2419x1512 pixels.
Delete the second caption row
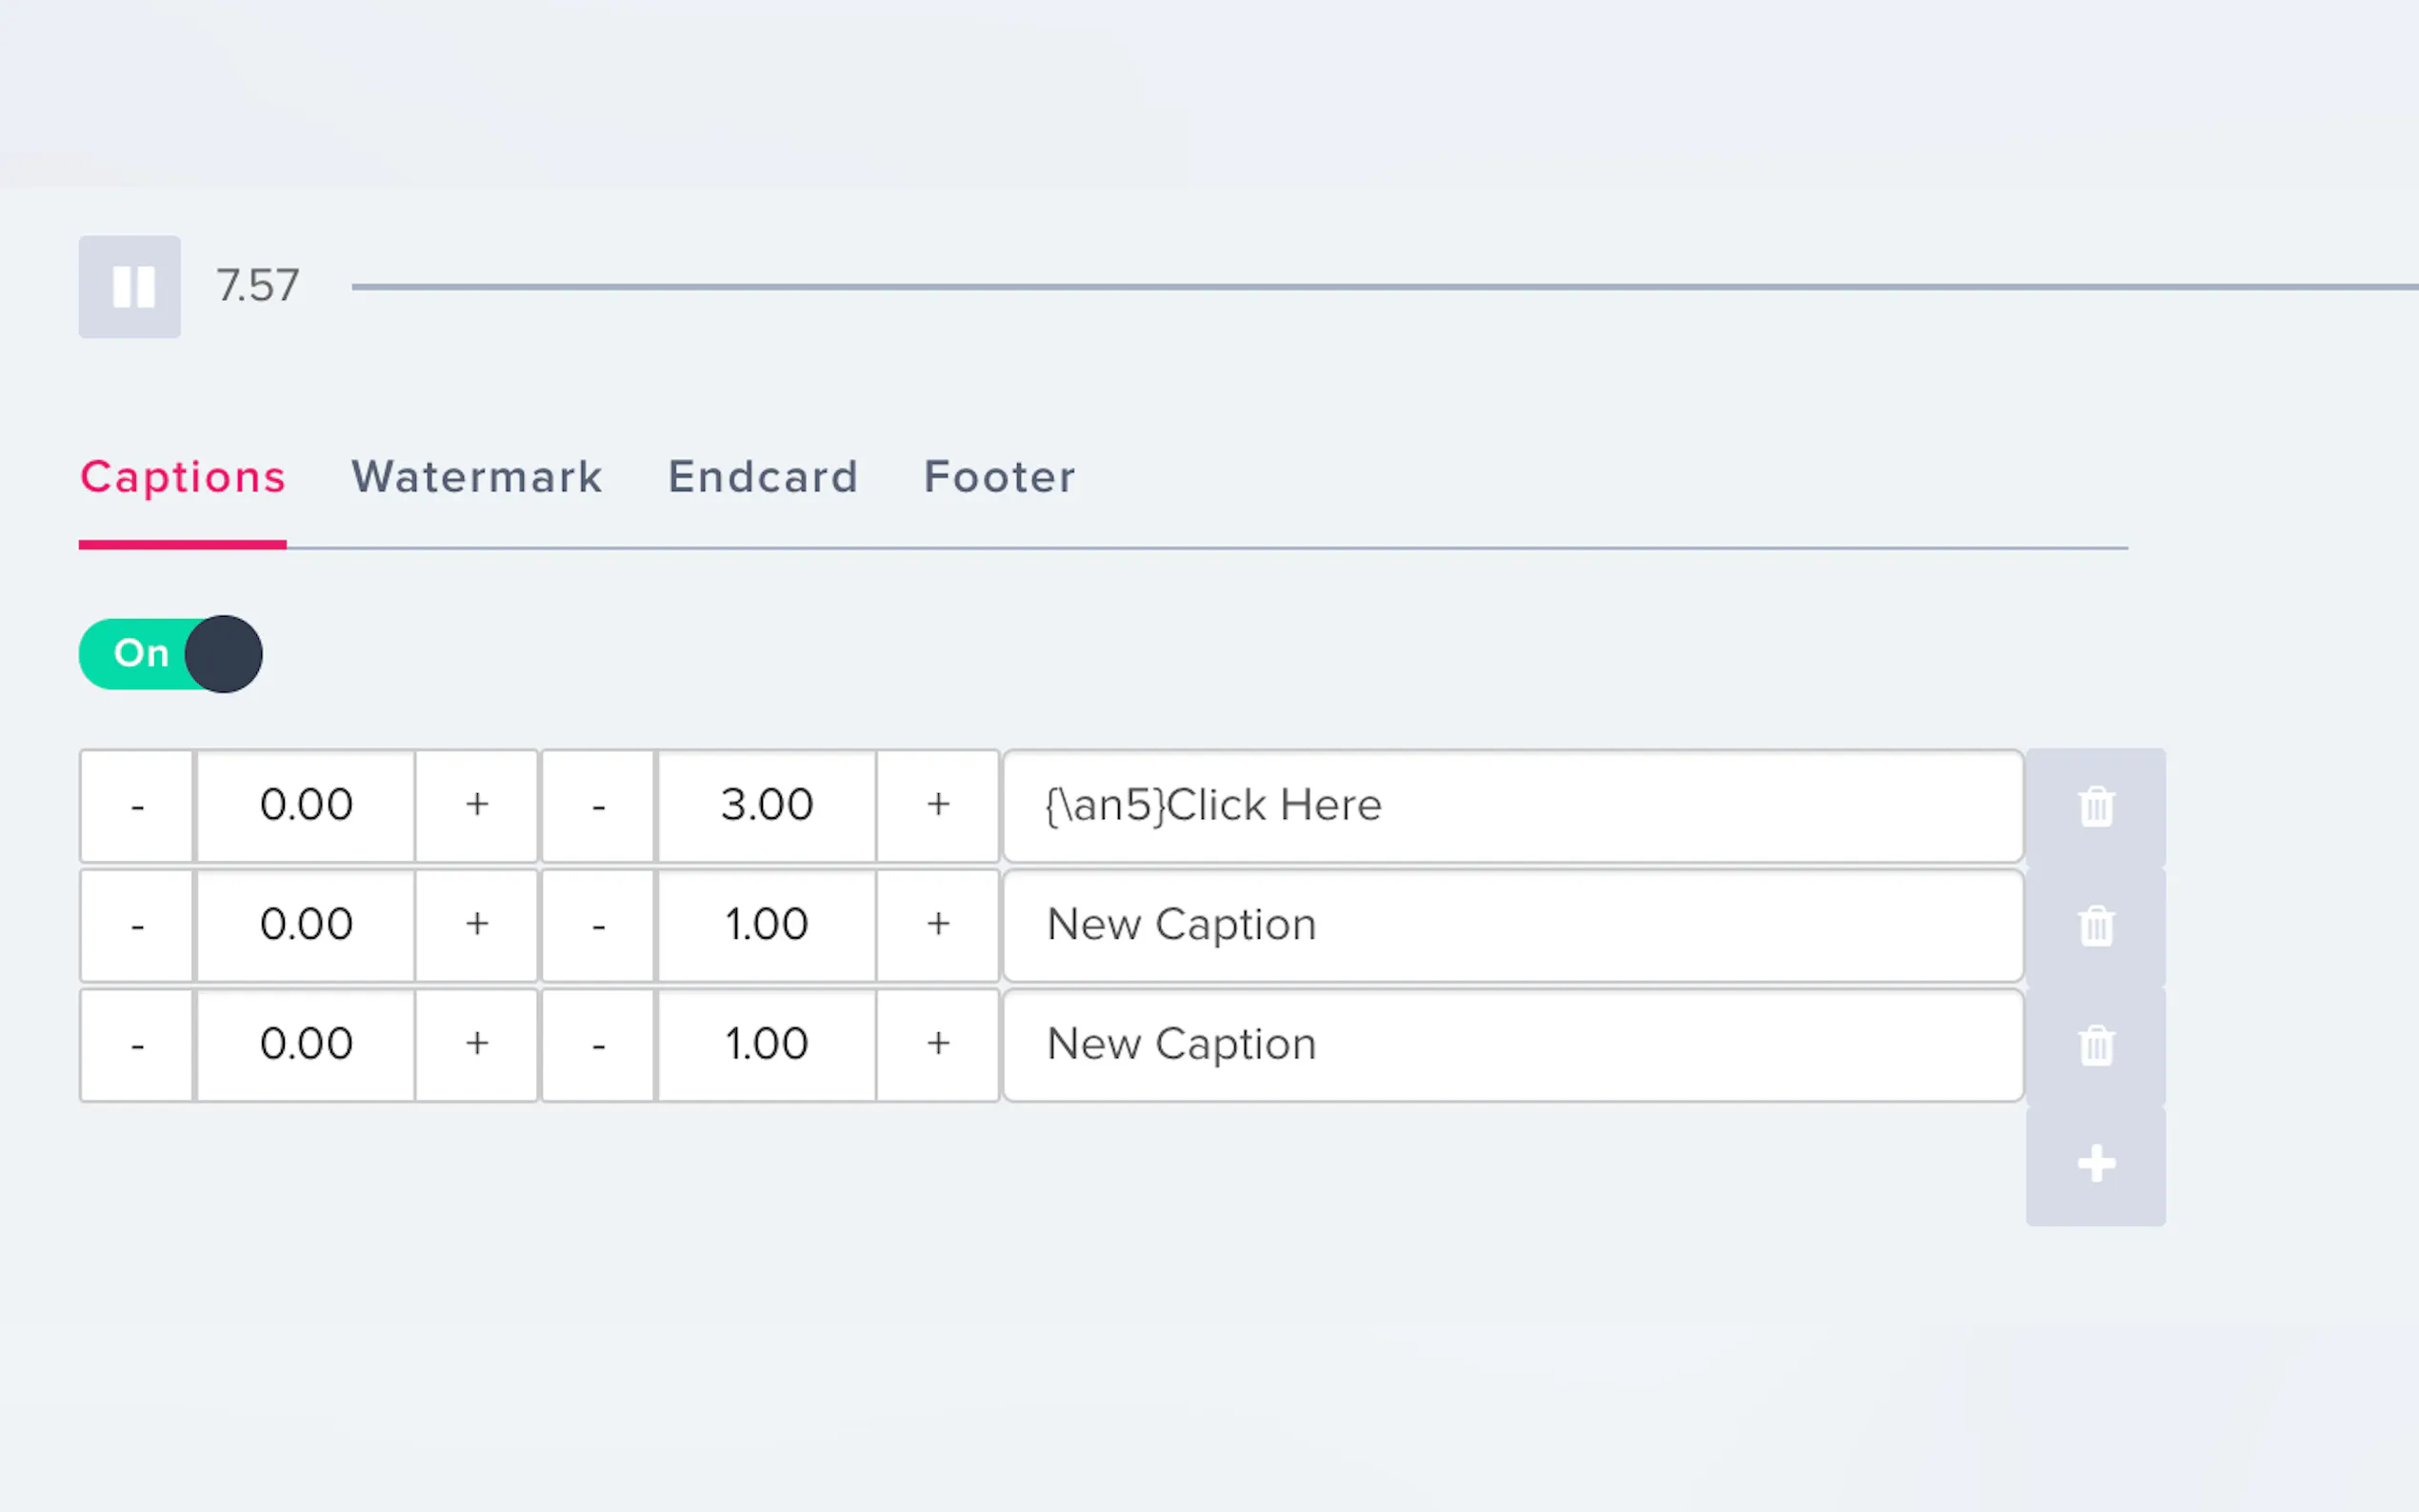2095,926
